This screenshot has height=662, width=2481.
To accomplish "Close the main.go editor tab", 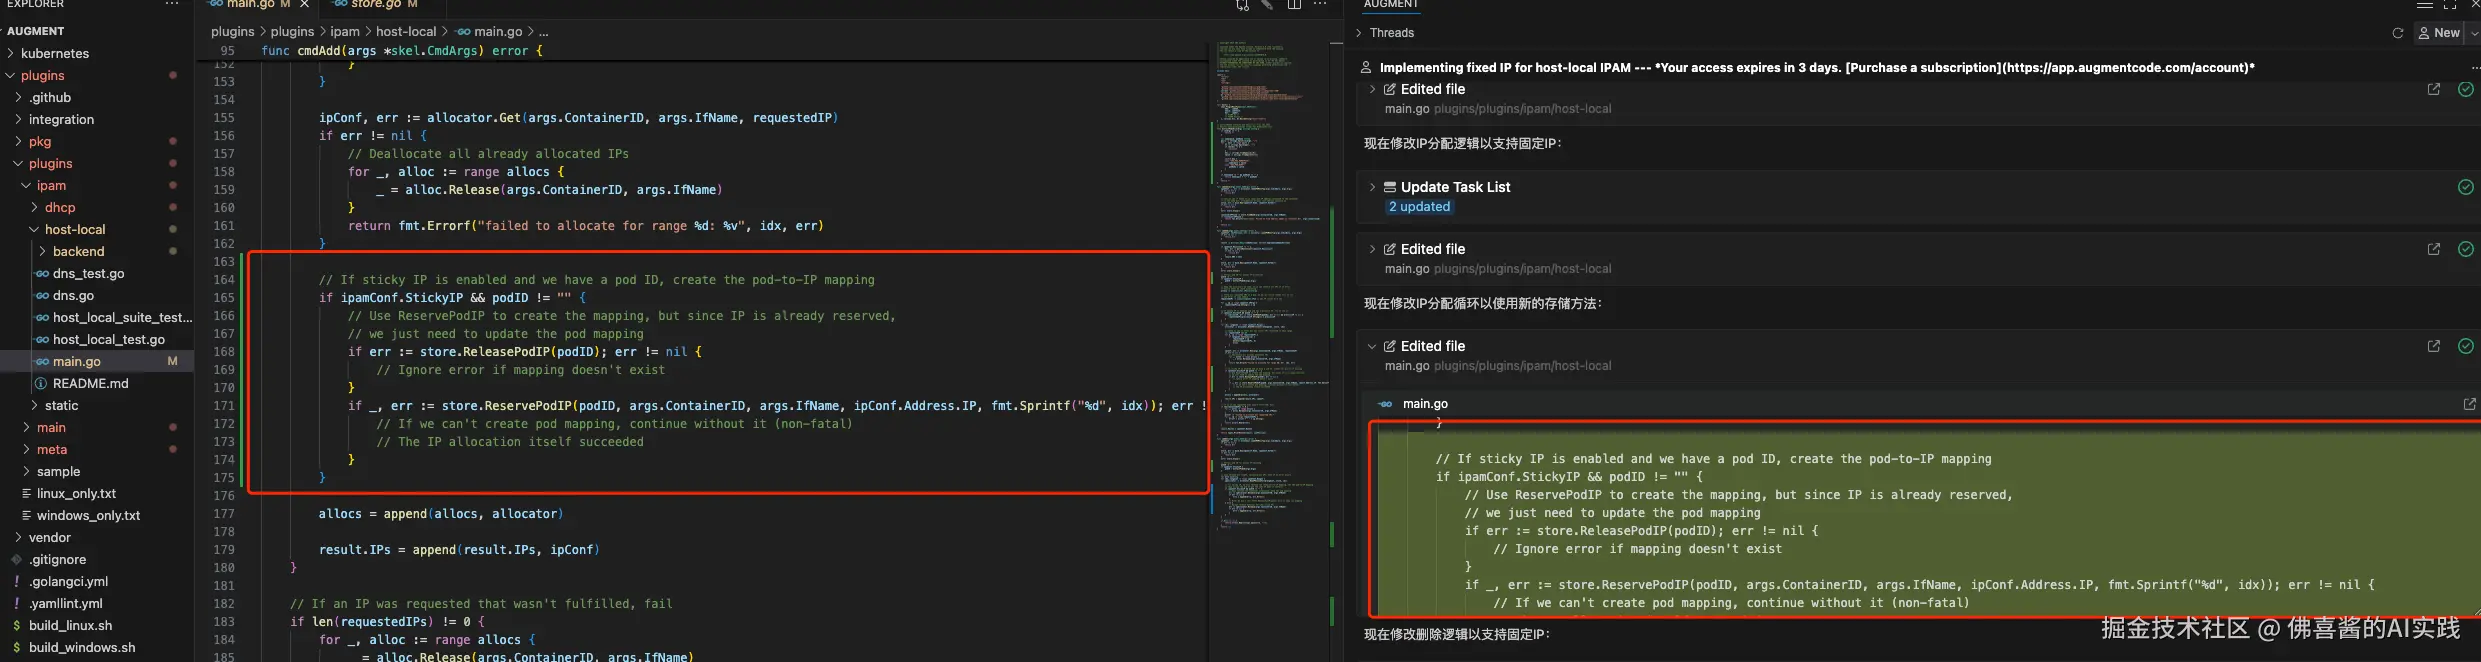I will click(x=305, y=4).
